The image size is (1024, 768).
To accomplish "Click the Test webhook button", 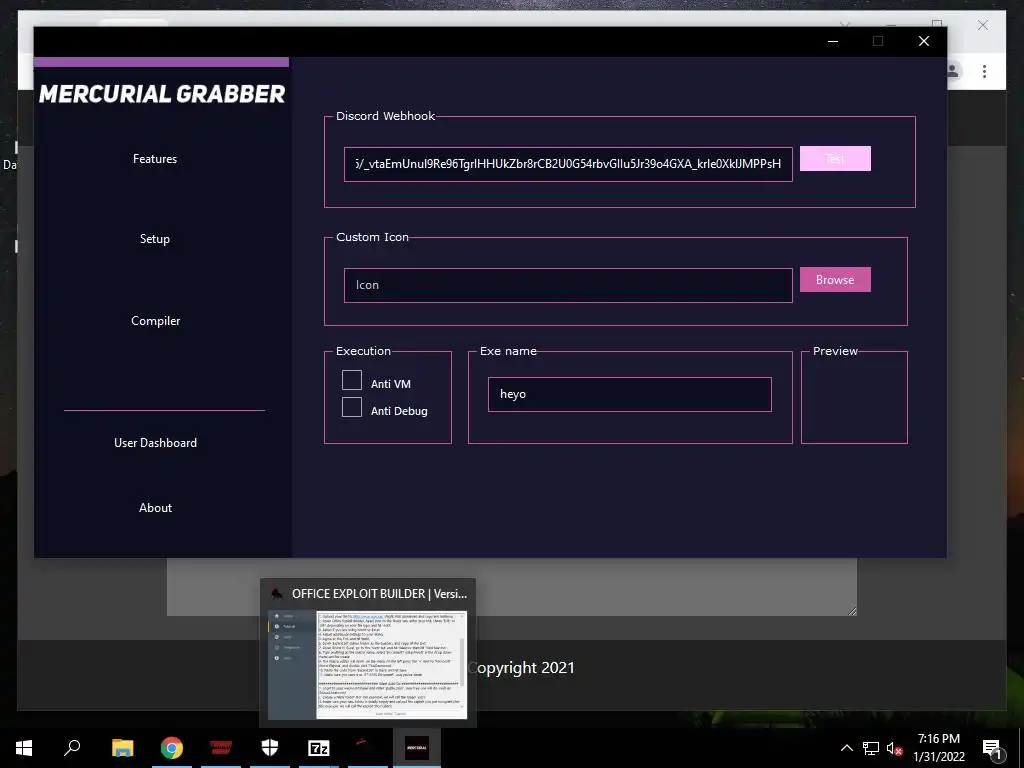I will coord(835,159).
